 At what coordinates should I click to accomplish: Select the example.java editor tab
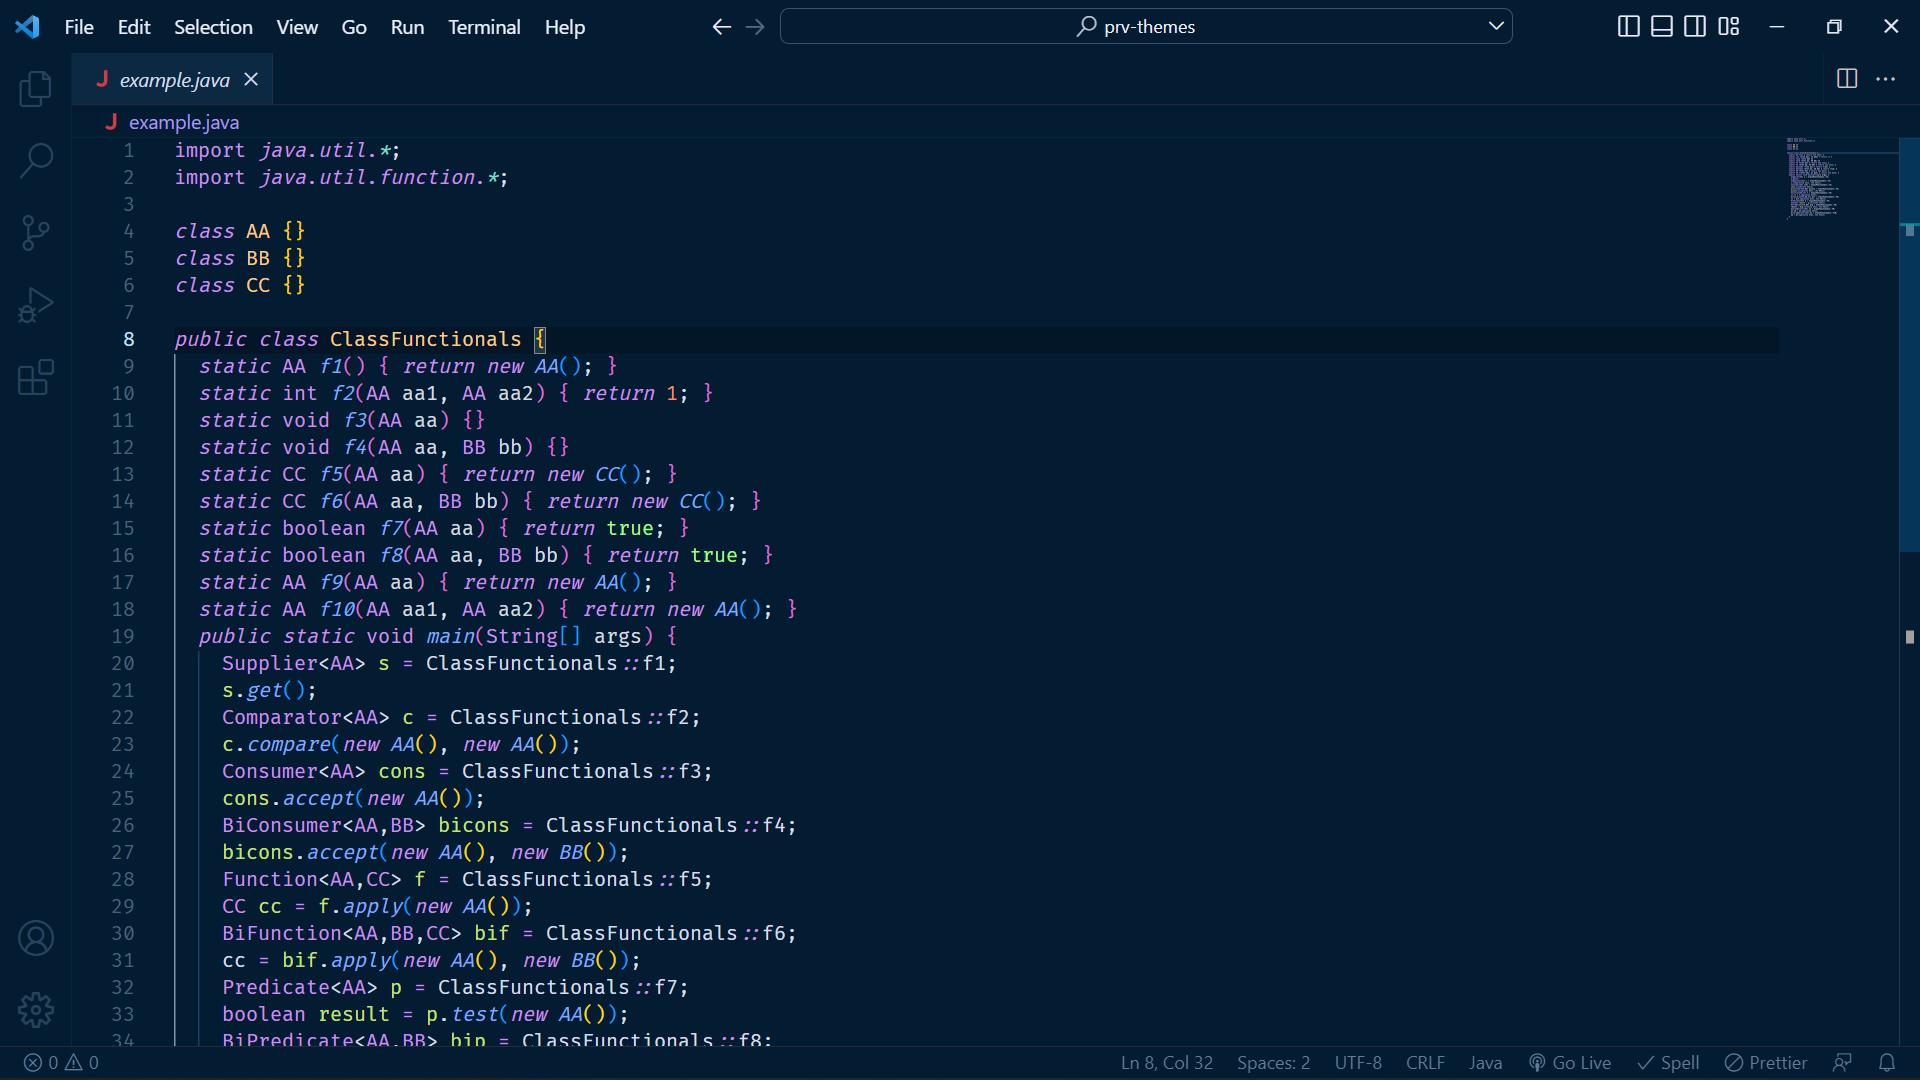(x=174, y=80)
